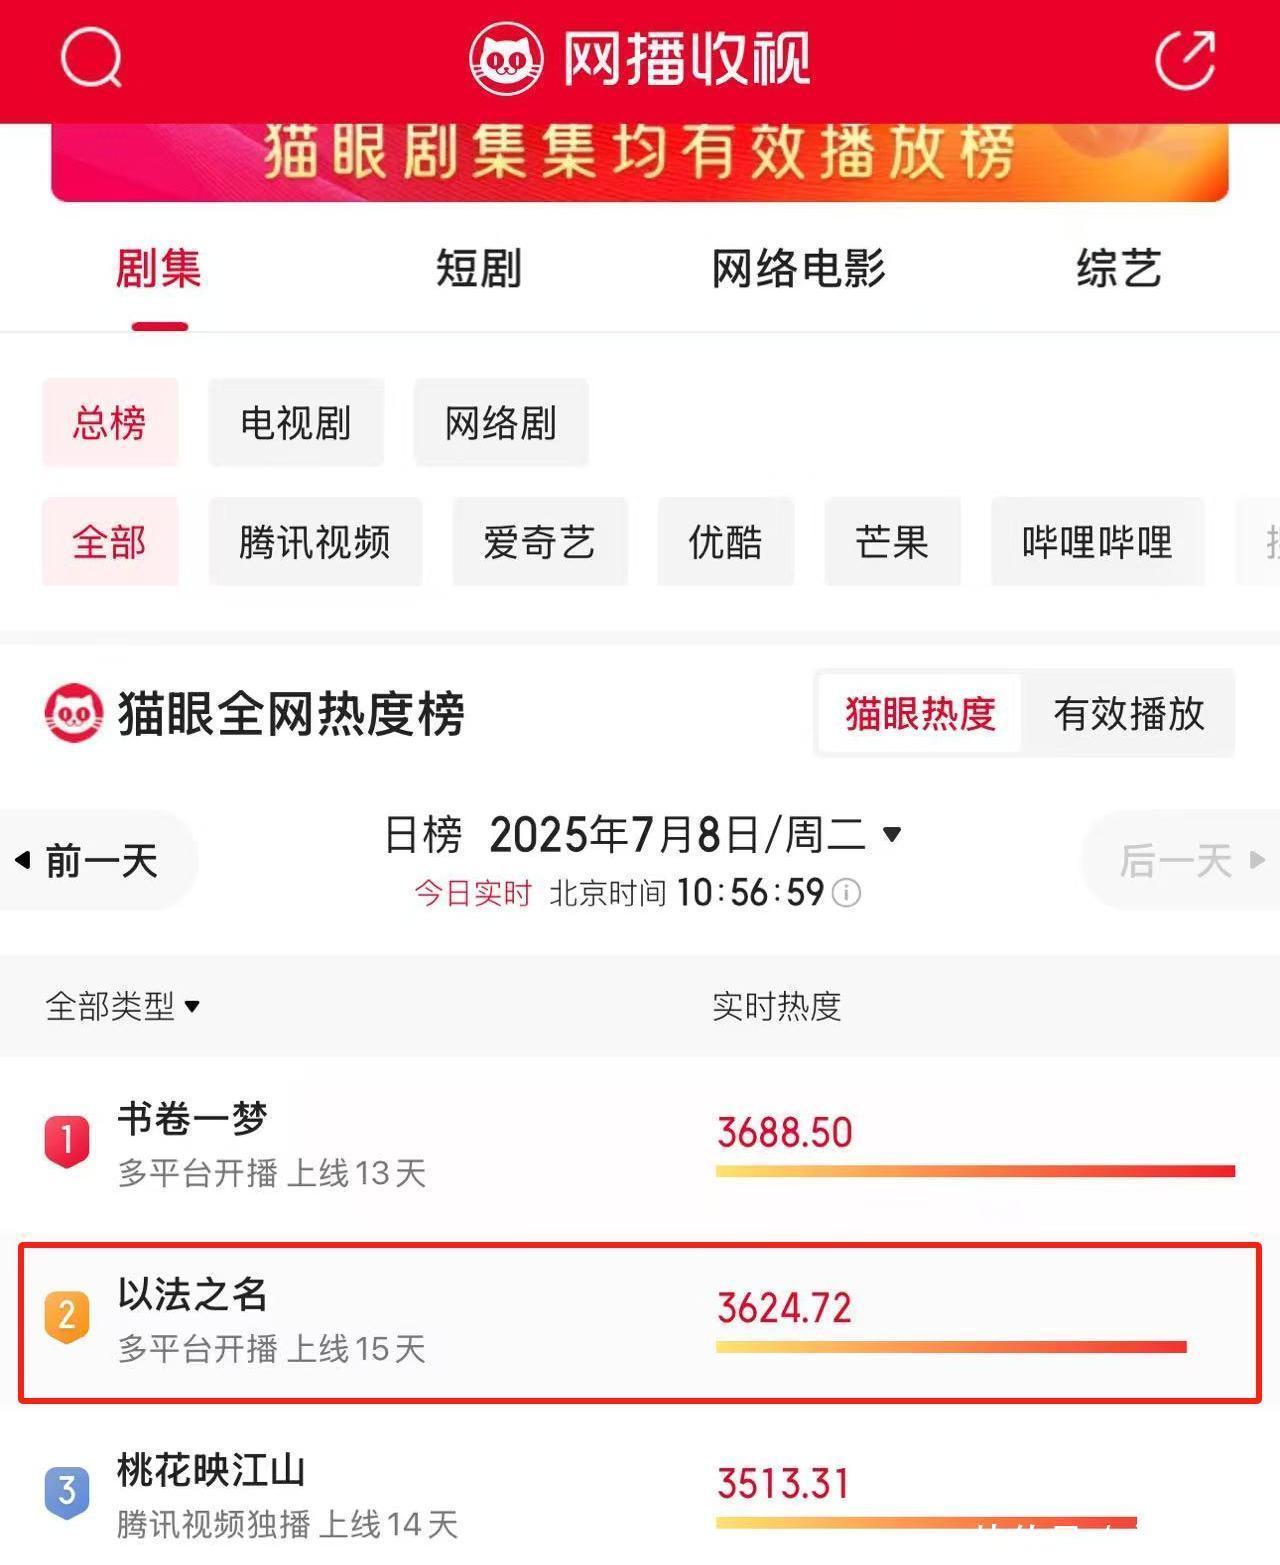Expand the 全部类型 dropdown

[123, 1006]
